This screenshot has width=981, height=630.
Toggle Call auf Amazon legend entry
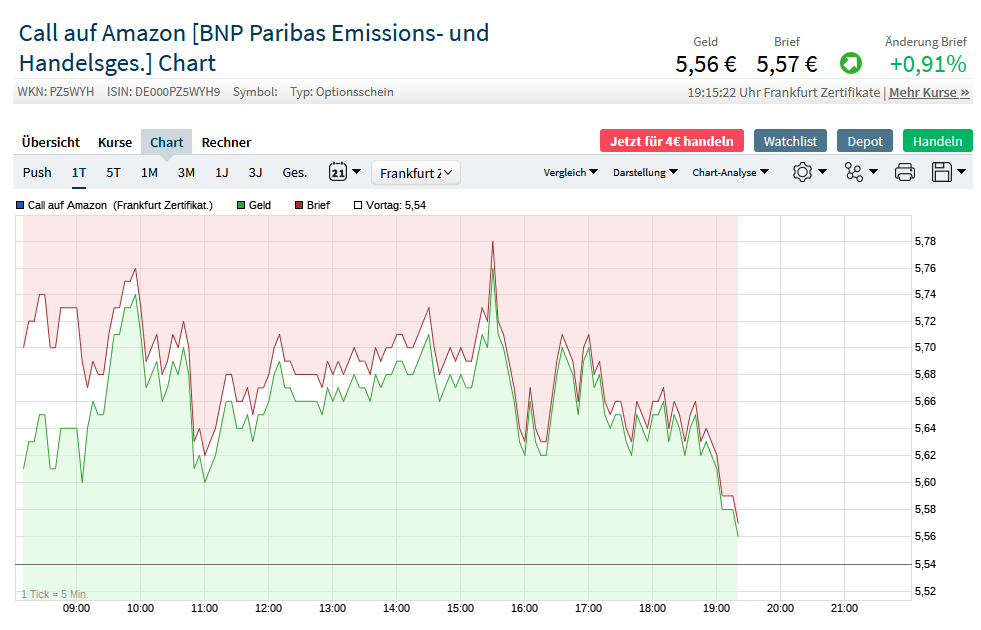115,205
